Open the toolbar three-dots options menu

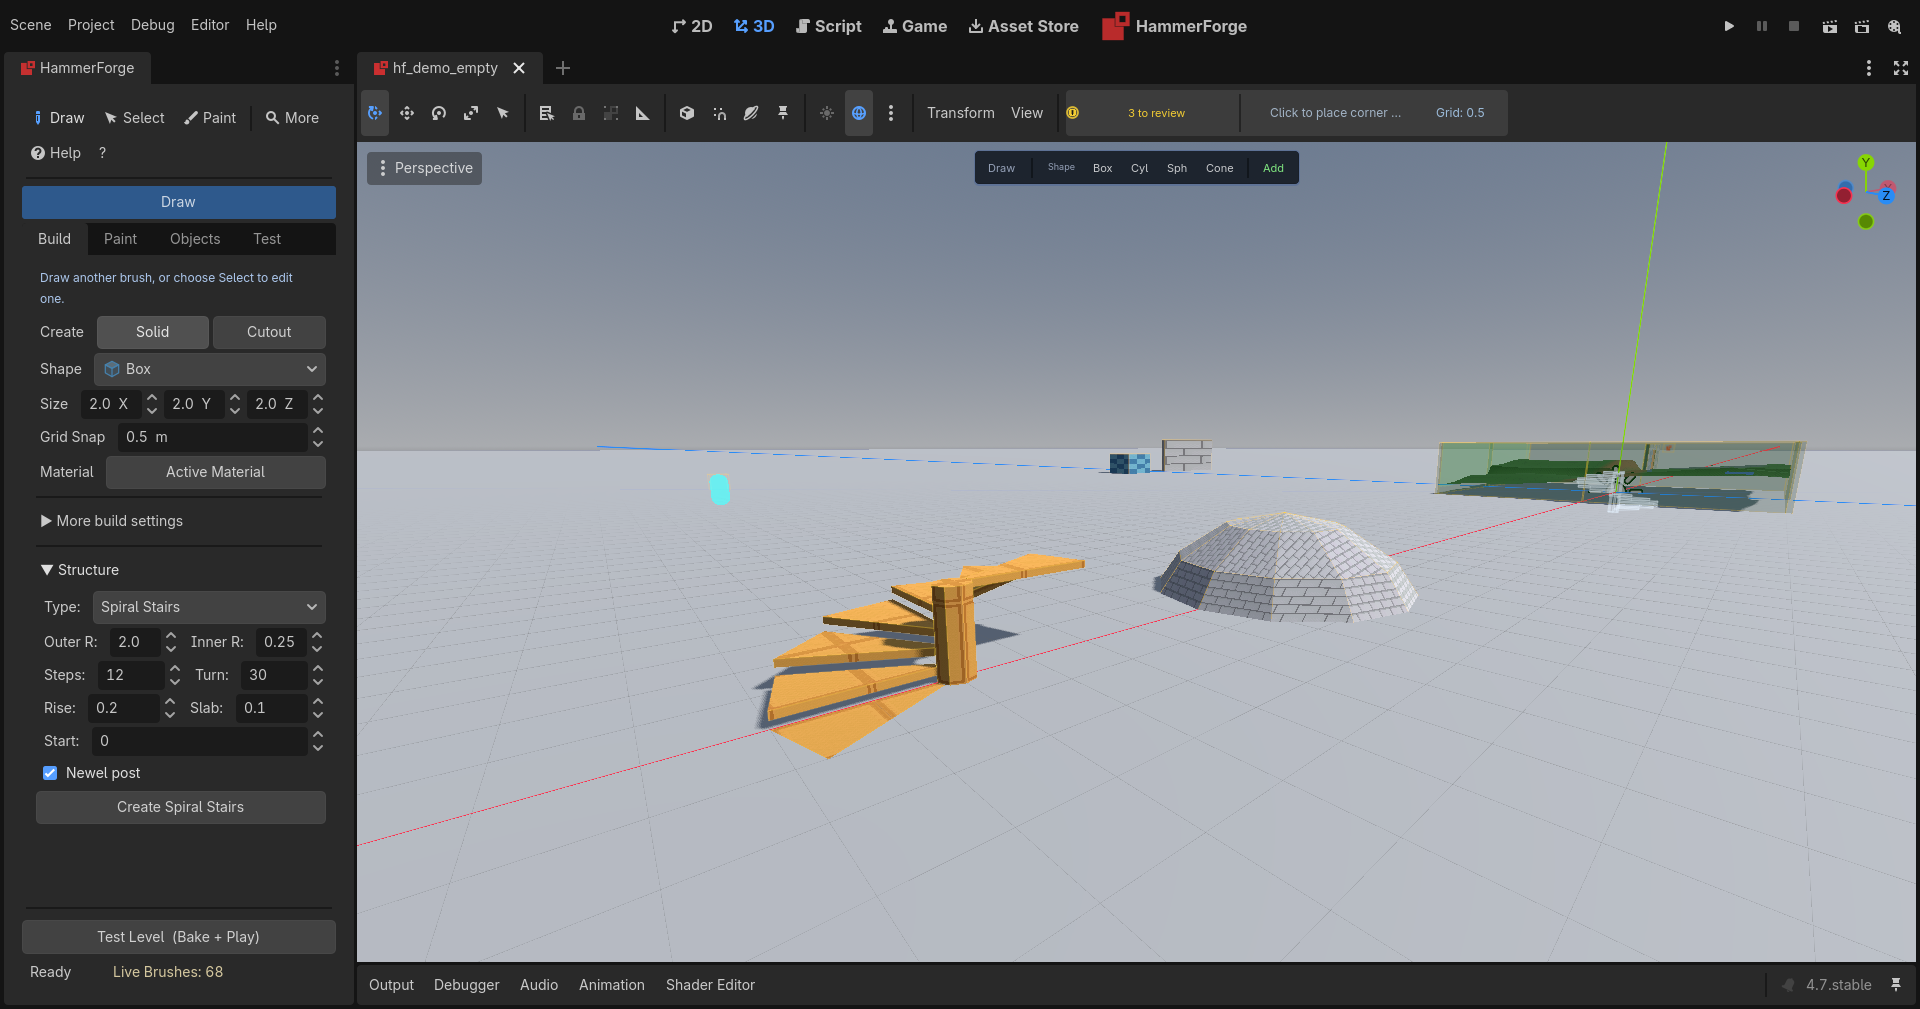(891, 113)
